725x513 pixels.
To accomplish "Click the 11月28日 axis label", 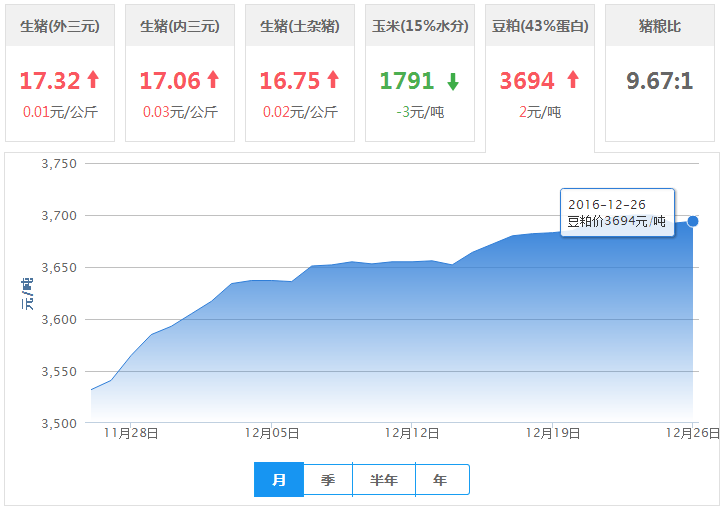I will [x=131, y=433].
